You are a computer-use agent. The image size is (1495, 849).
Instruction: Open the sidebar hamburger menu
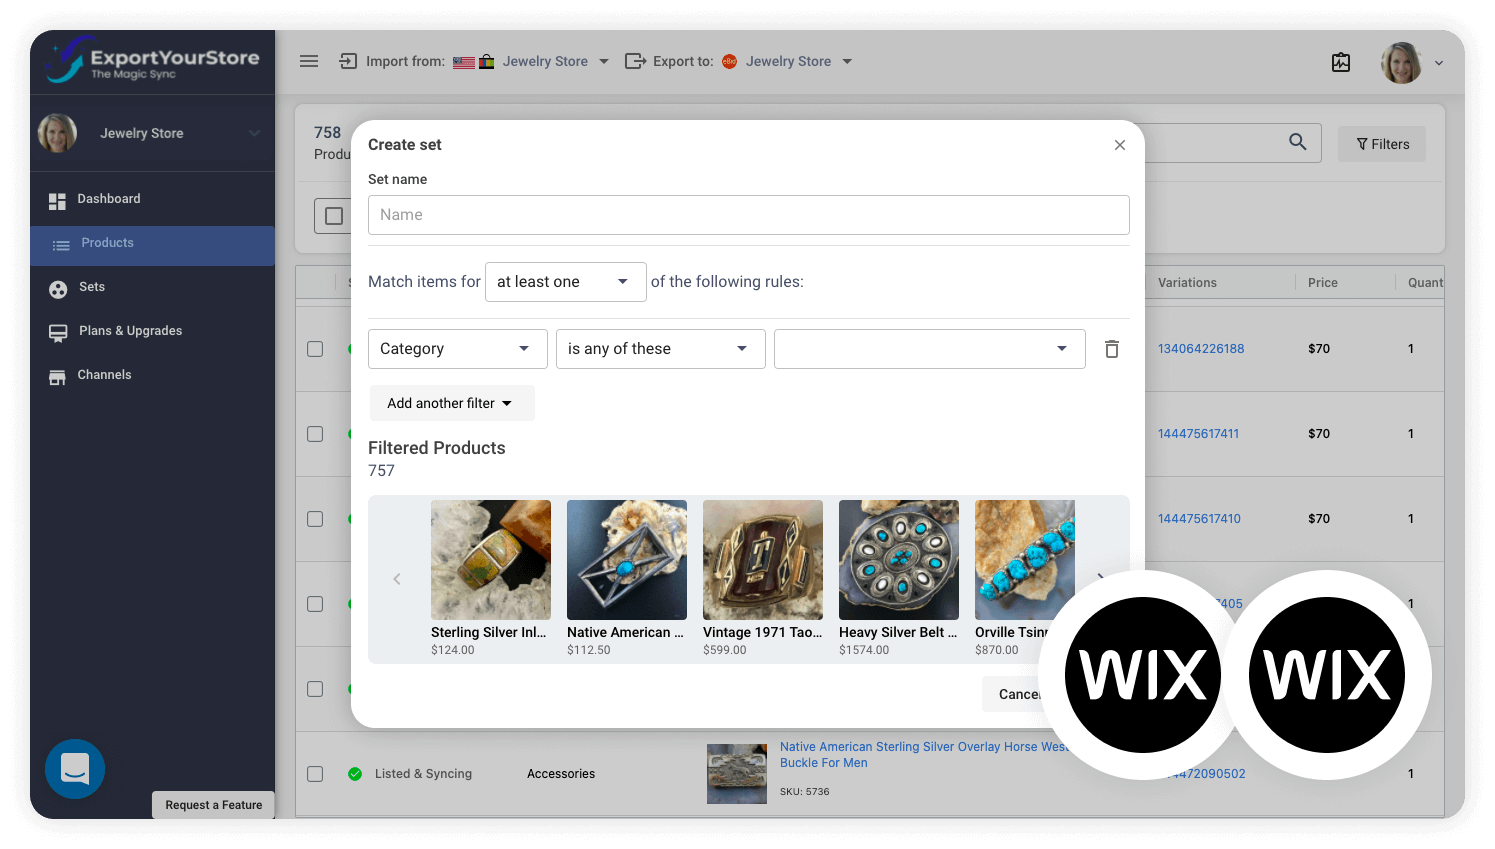pos(309,61)
